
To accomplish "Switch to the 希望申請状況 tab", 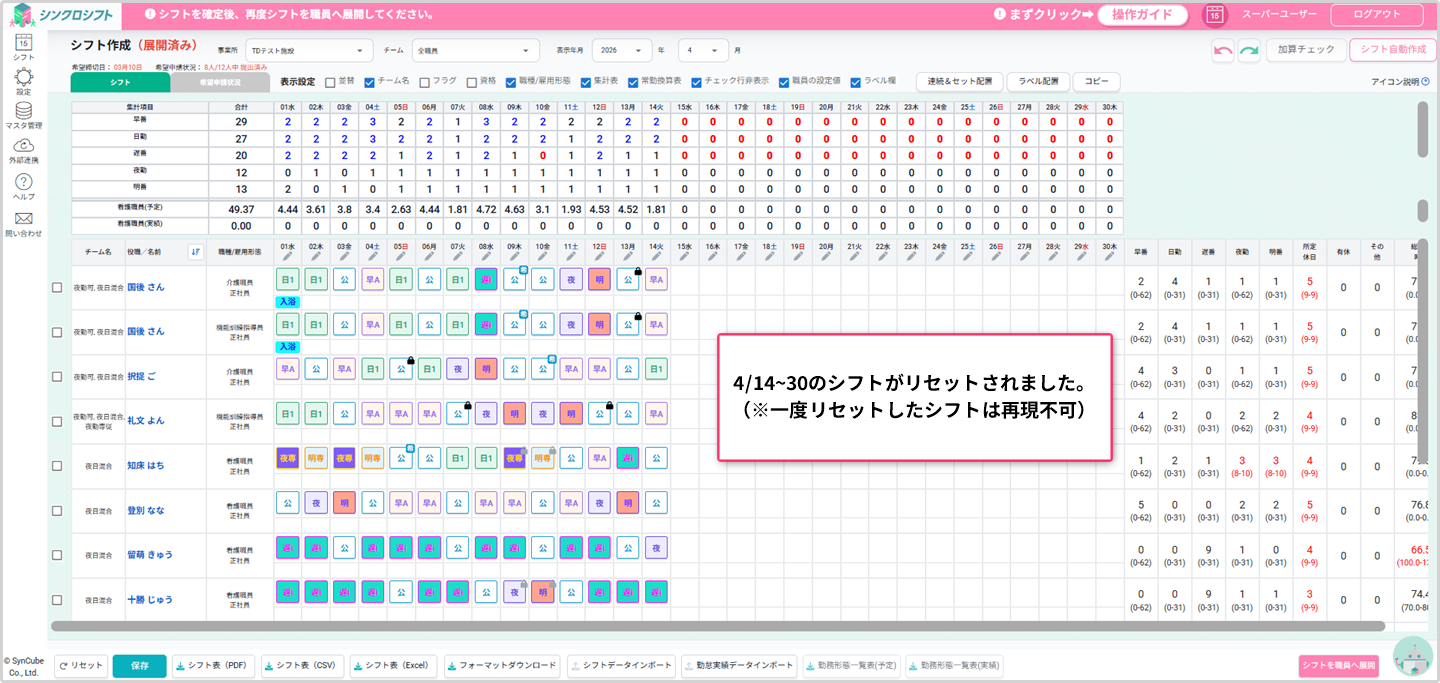I will pos(220,82).
